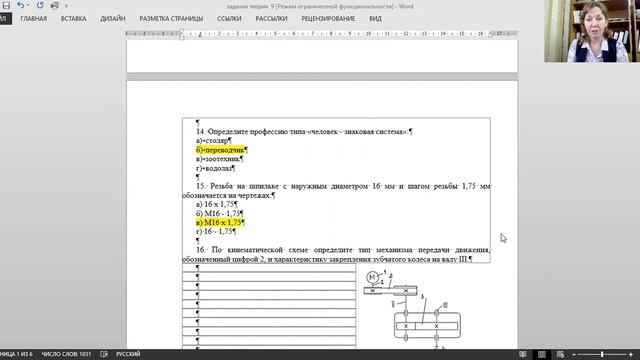
Task: Click the quick print icon
Action: coord(54,6)
